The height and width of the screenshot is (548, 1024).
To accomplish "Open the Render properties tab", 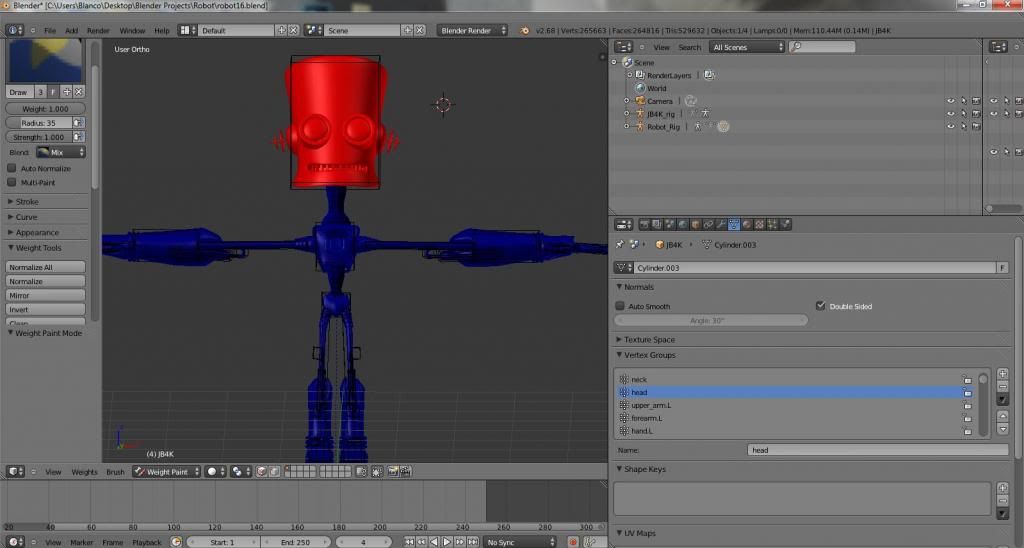I will (x=644, y=225).
